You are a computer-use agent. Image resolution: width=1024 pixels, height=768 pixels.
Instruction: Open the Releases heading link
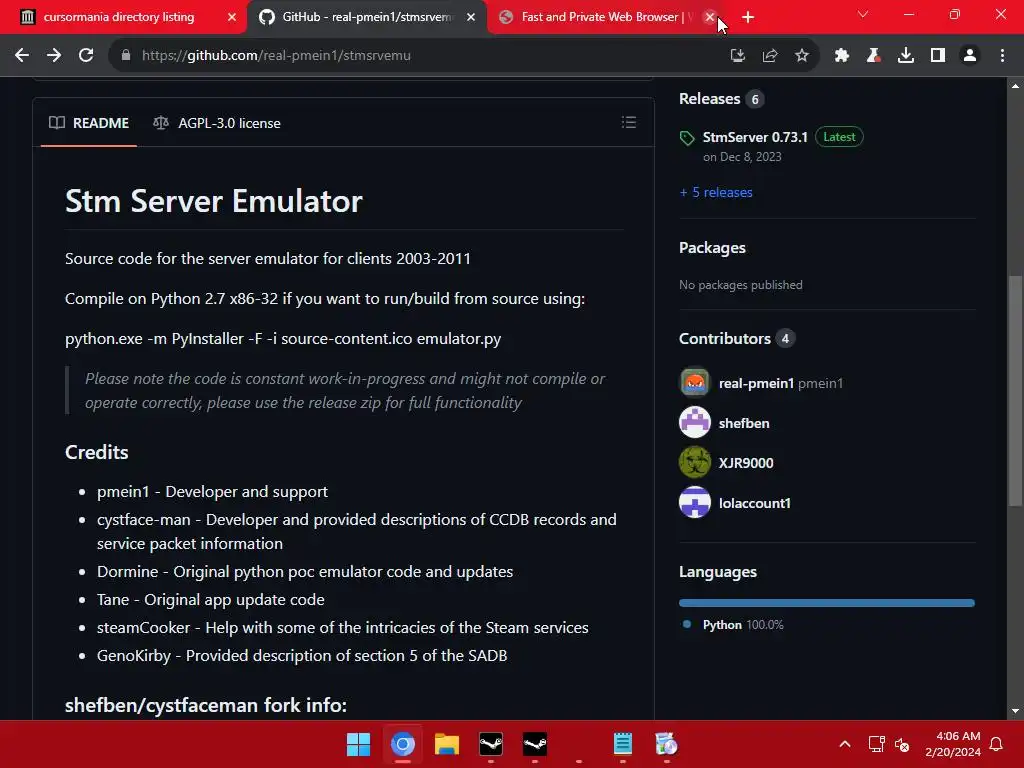(x=709, y=99)
